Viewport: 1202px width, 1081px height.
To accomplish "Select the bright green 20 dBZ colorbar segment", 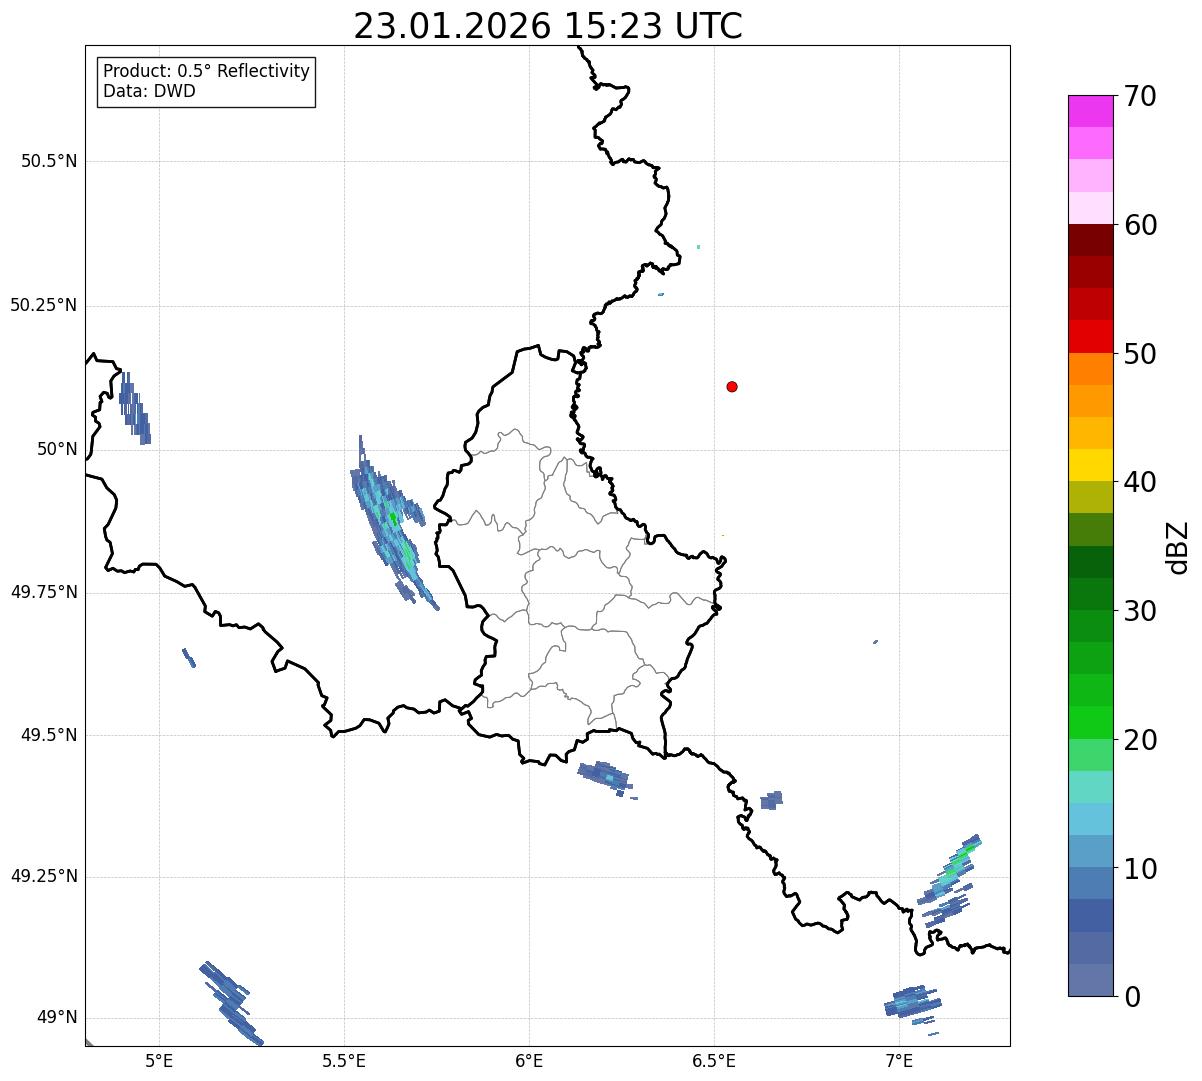I will (1090, 722).
